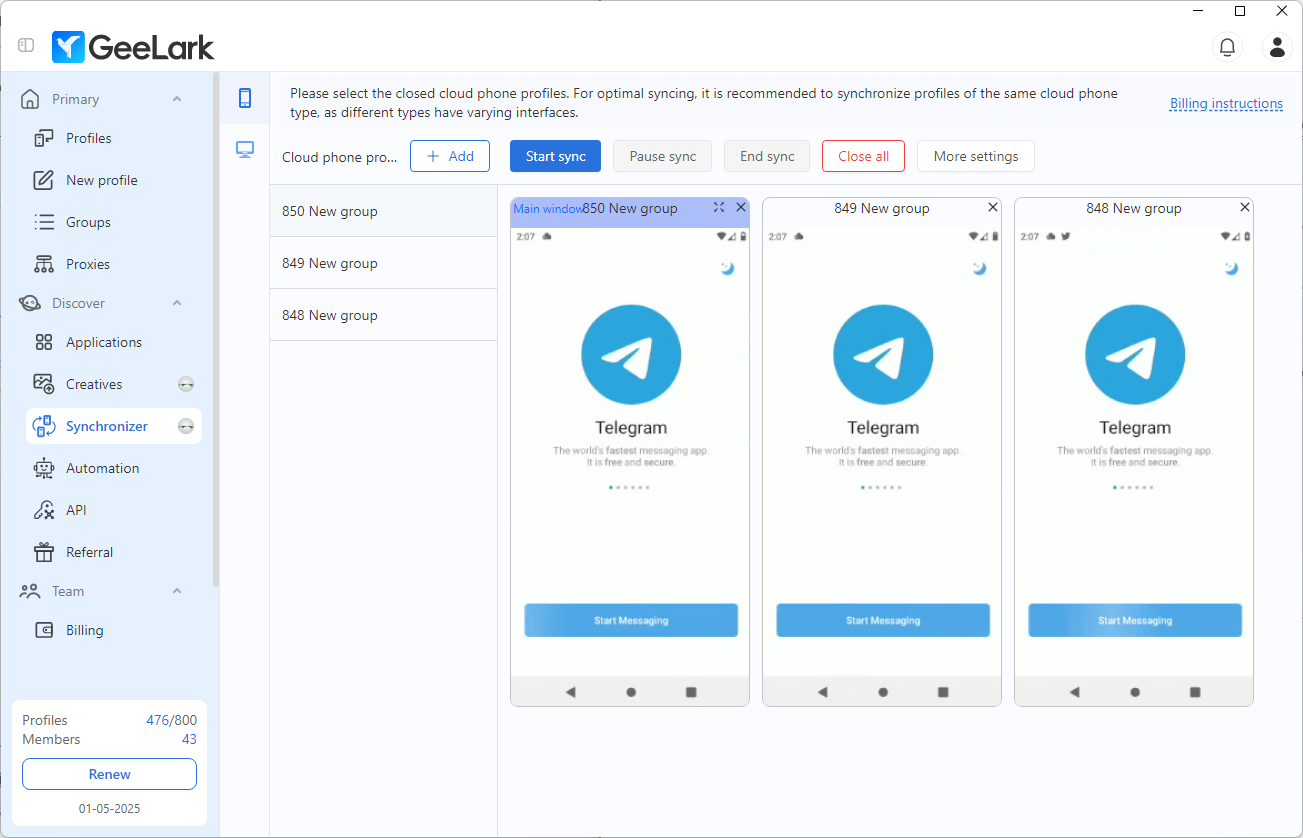Toggle night mode in 848 phone

tap(1231, 268)
